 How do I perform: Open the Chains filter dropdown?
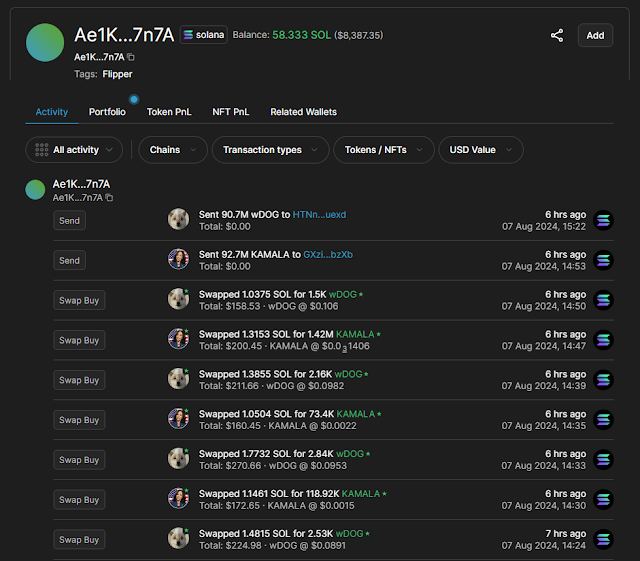click(x=173, y=150)
